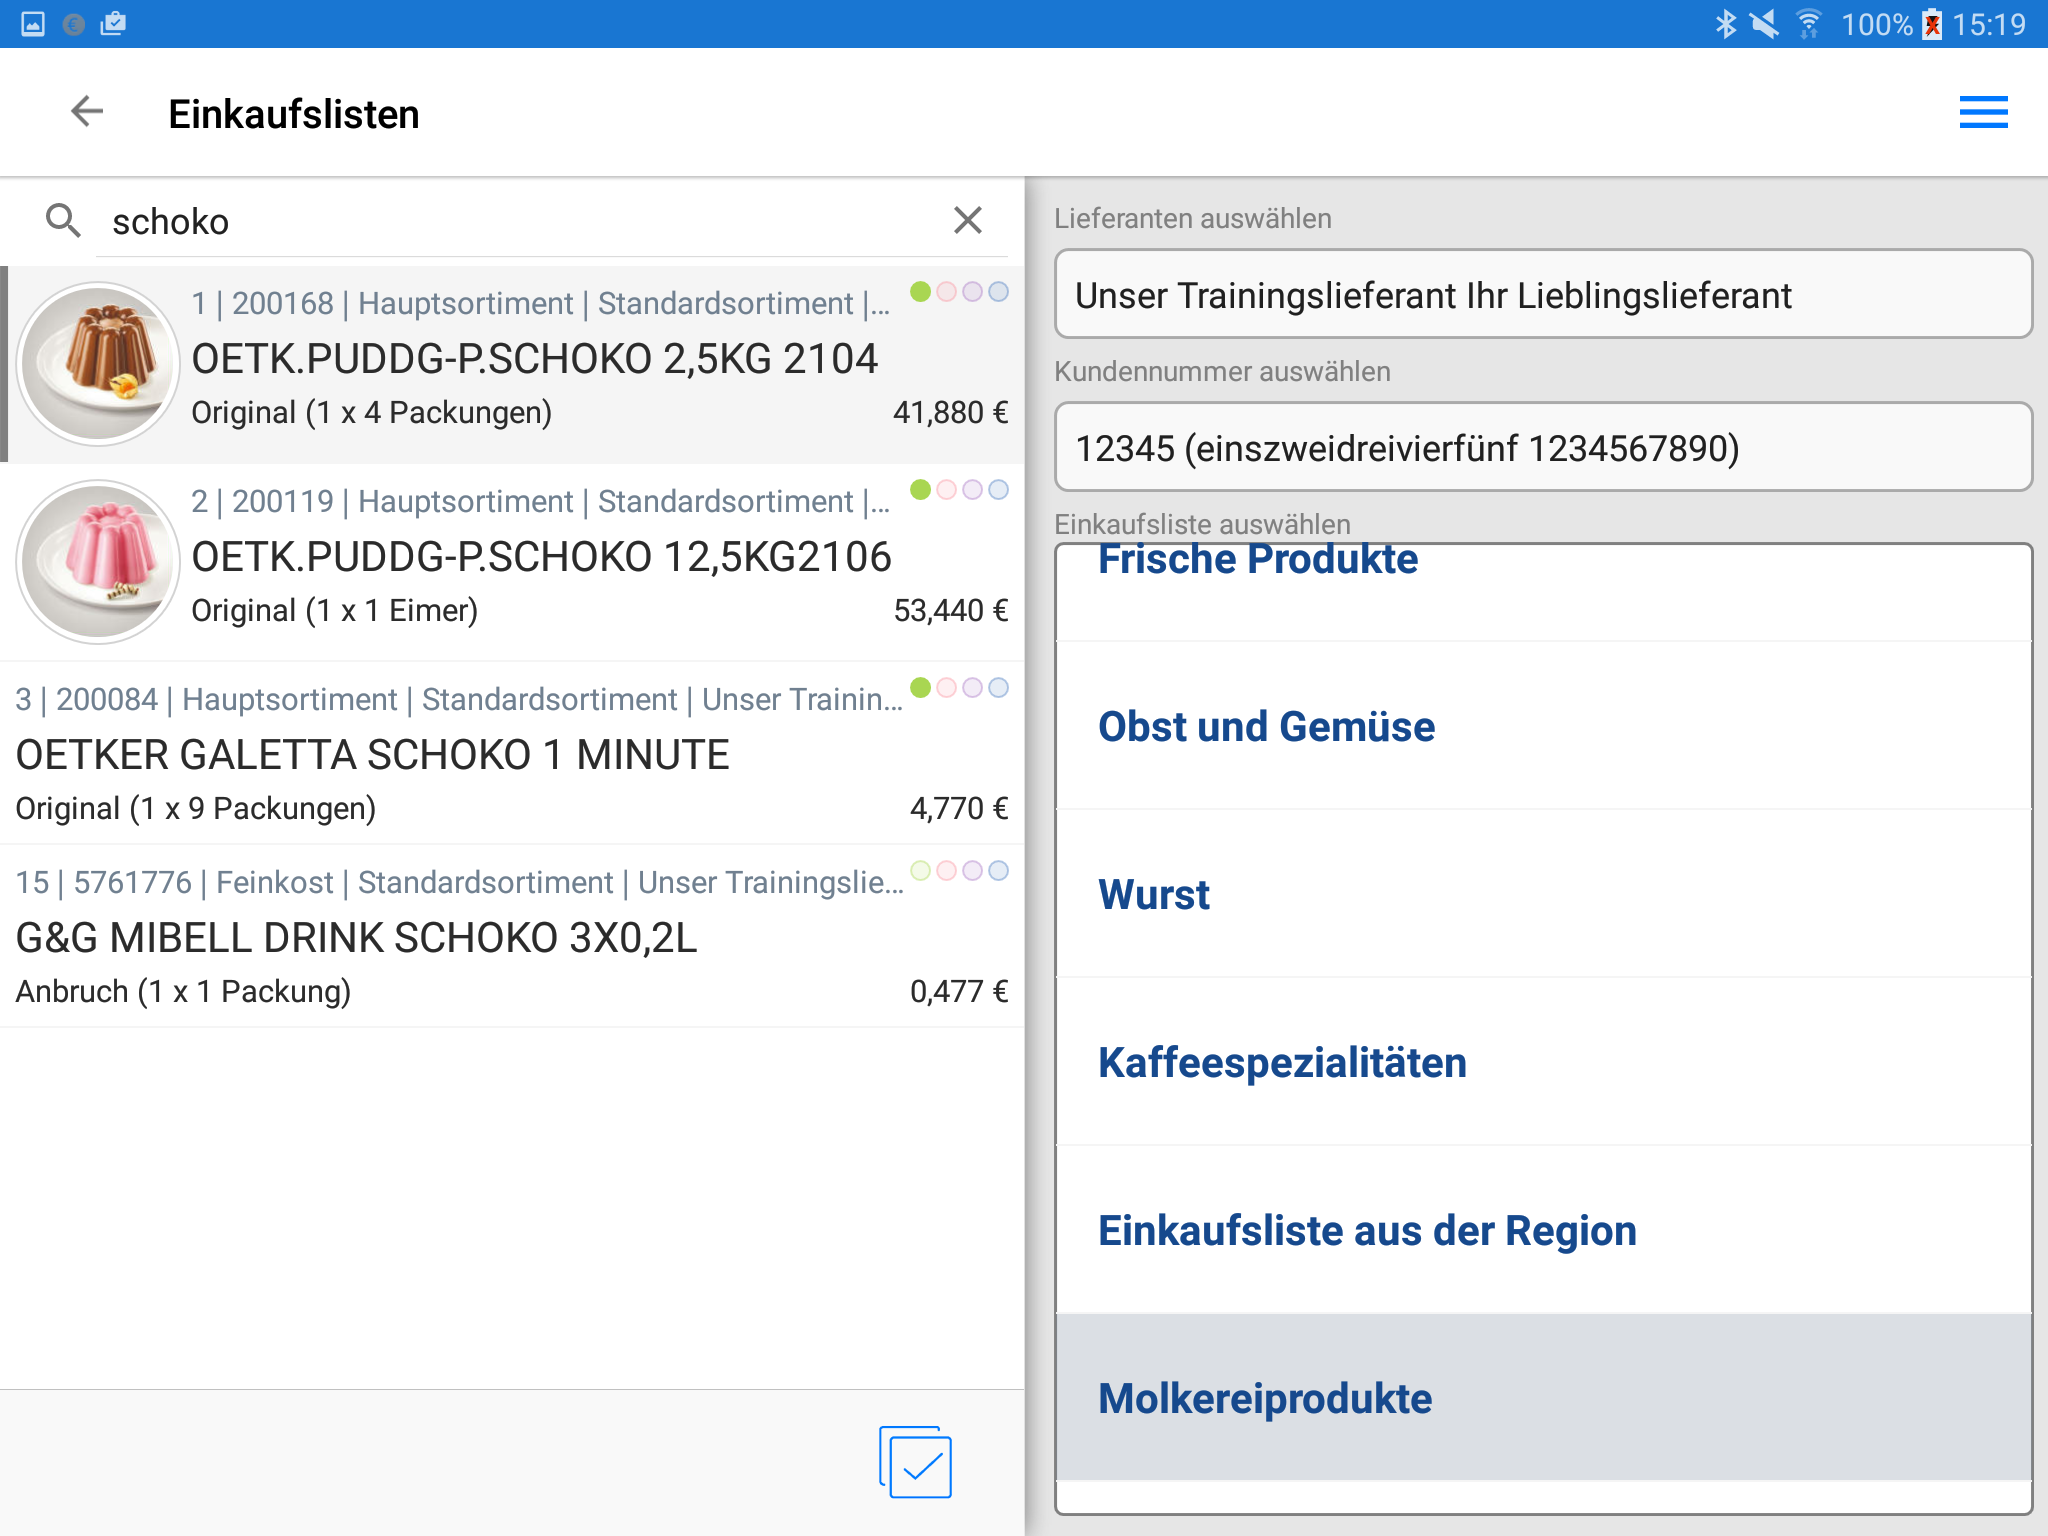Open the Kundennummer 12345 dropdown
The width and height of the screenshot is (2048, 1536).
click(1542, 448)
